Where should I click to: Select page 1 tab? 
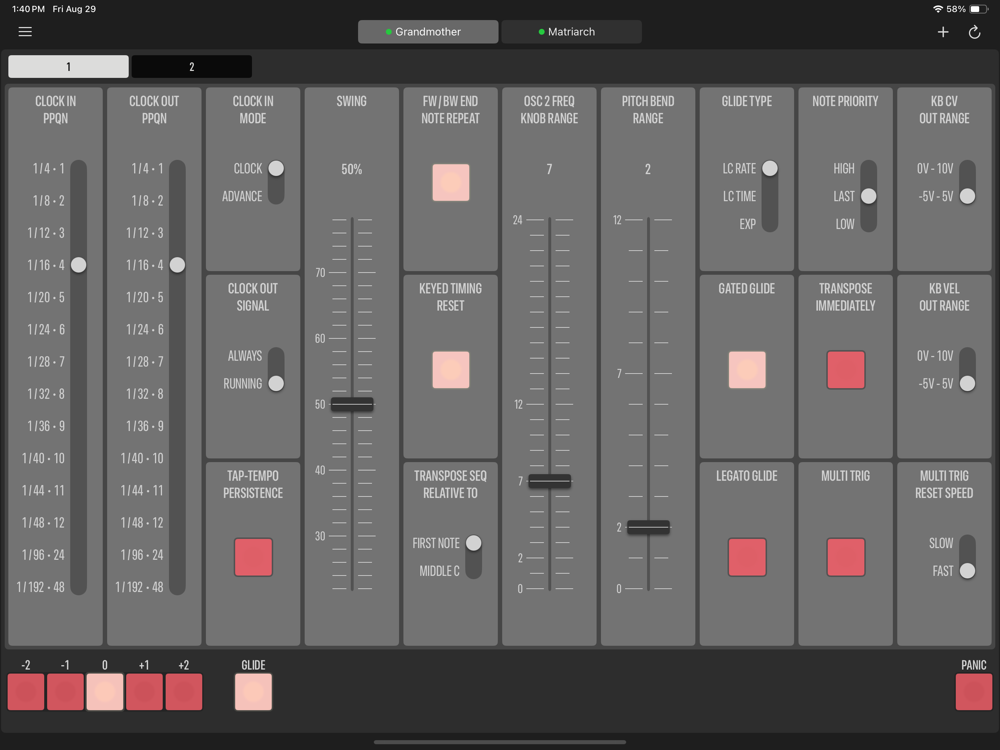pos(68,66)
